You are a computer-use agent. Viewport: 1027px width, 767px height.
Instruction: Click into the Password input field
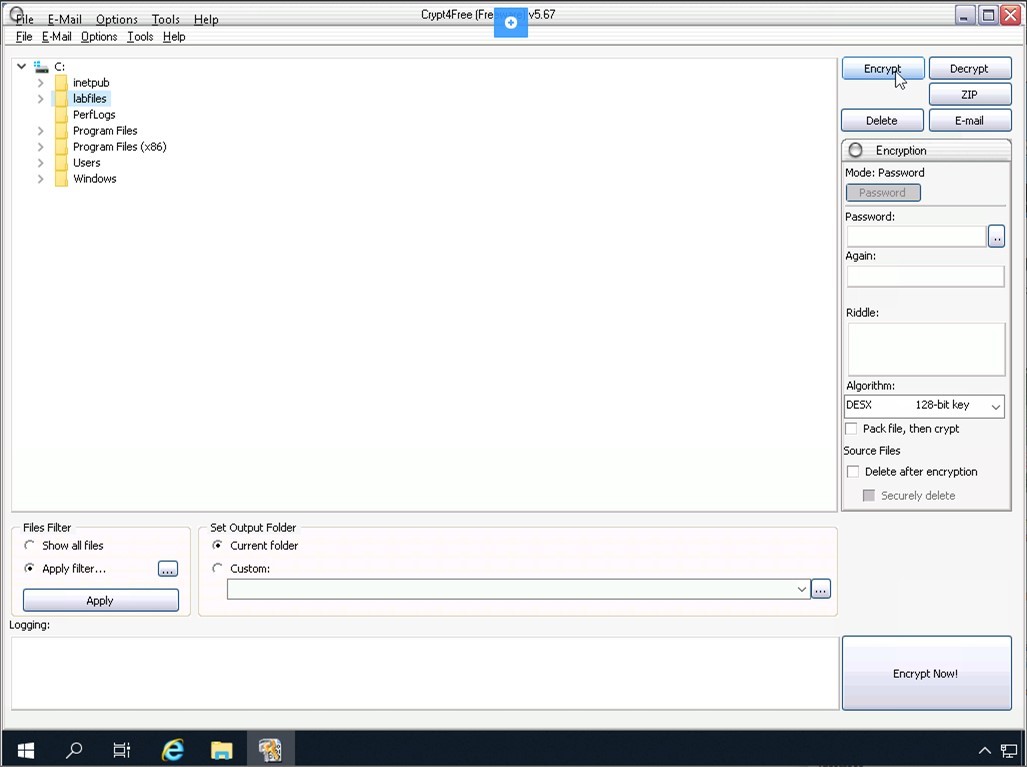click(x=915, y=236)
